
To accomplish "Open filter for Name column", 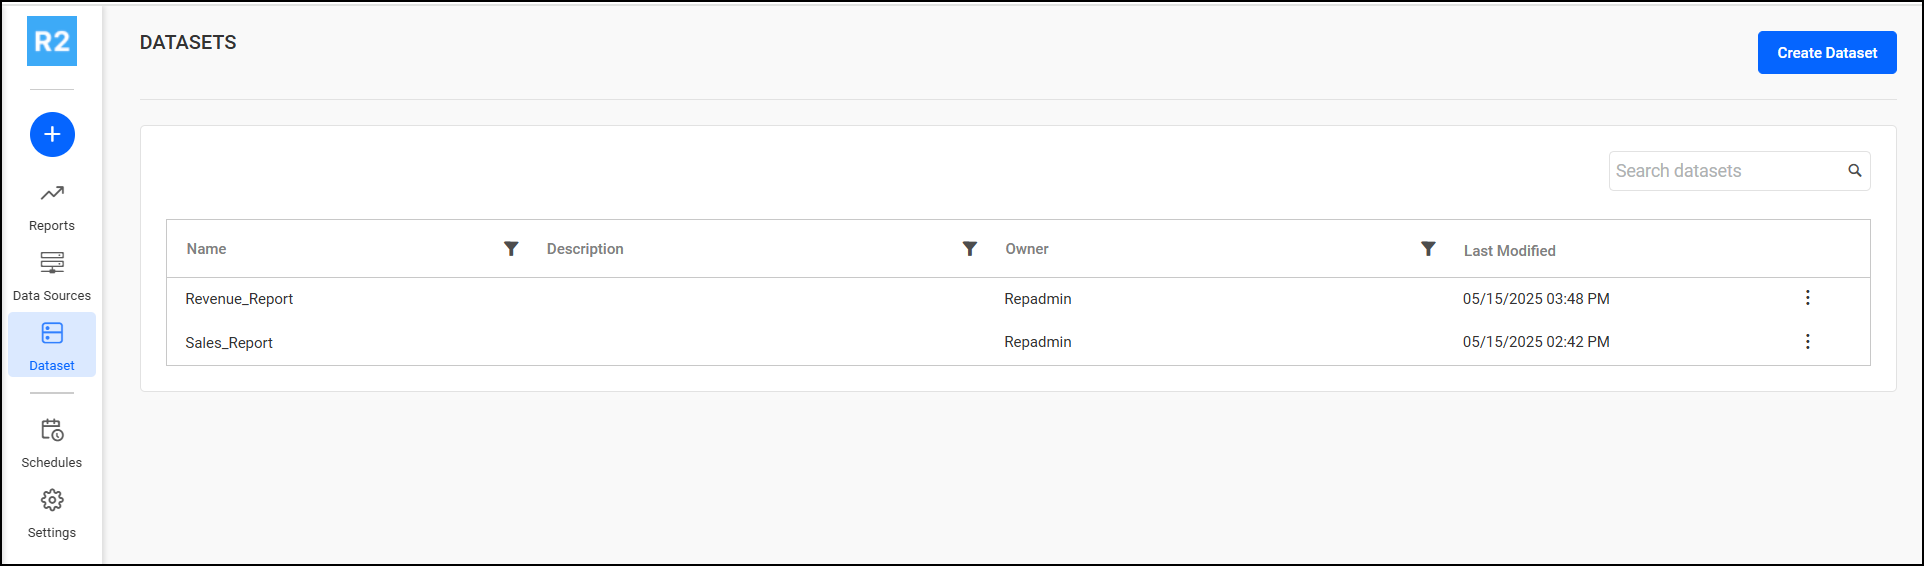I will point(511,249).
